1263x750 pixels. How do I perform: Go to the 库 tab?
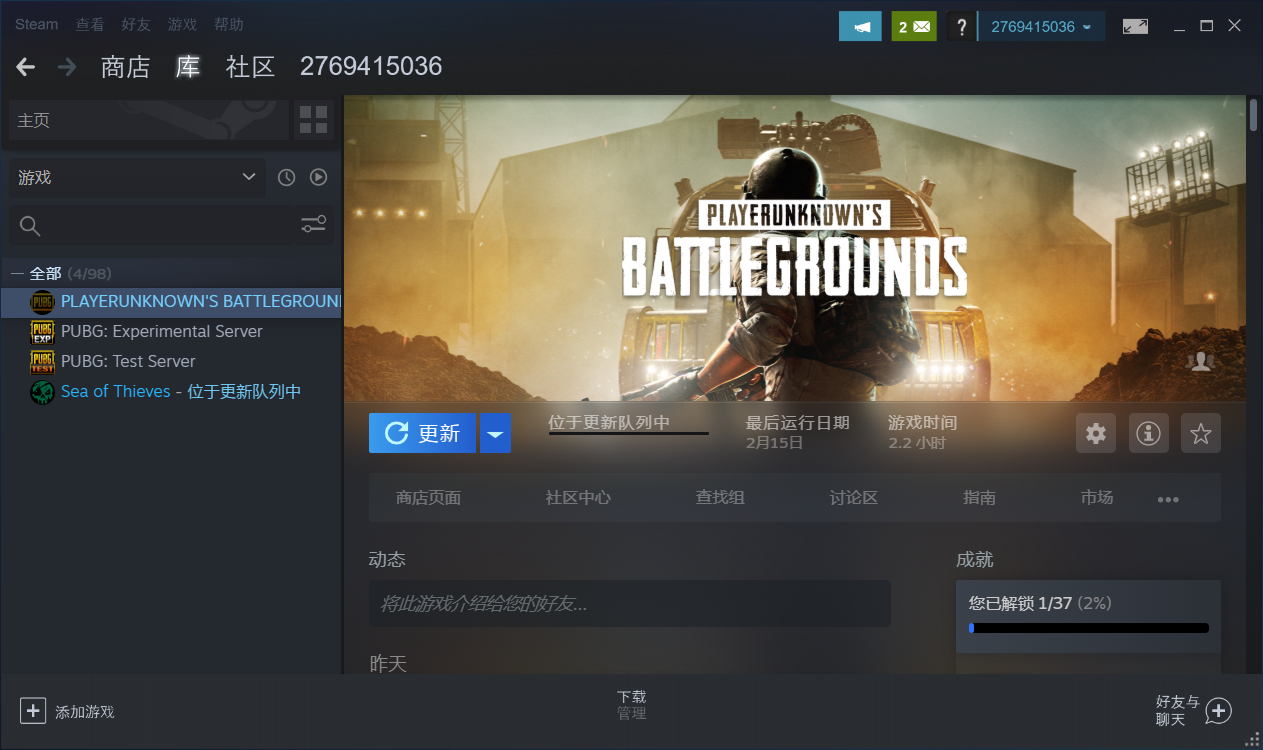188,67
